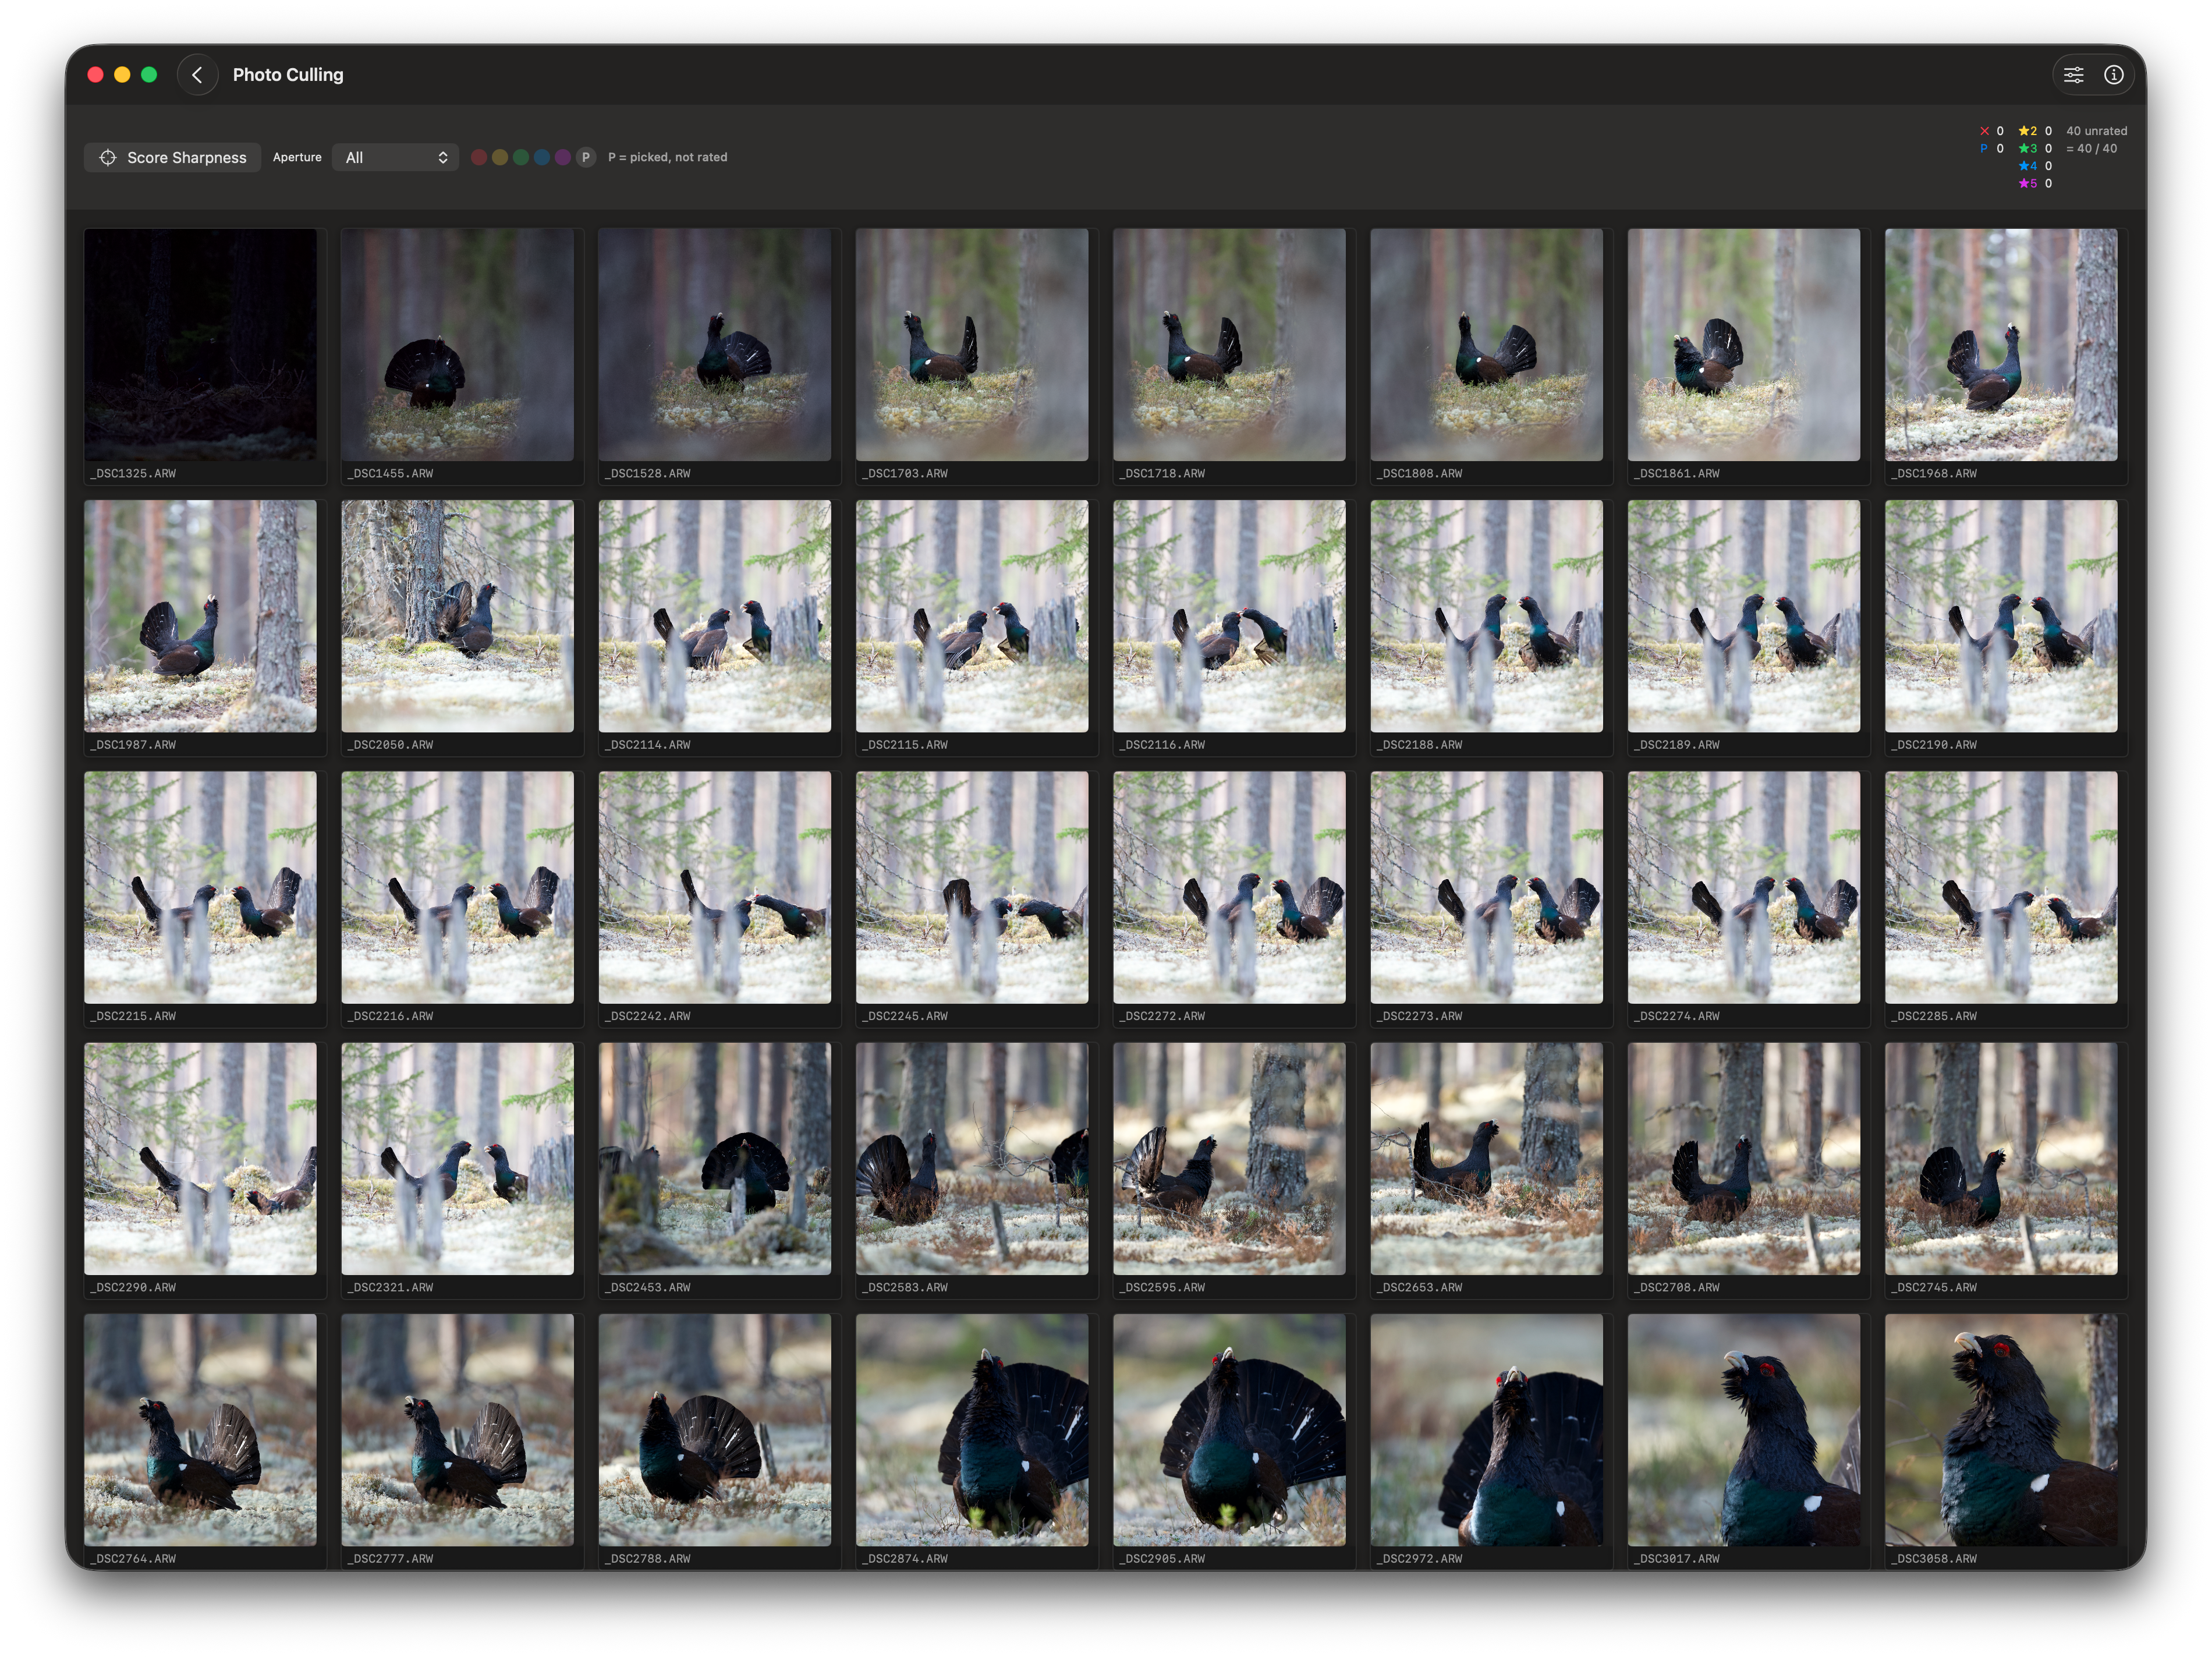Toggle the red color filter dot
2212x1657 pixels.
[x=479, y=157]
